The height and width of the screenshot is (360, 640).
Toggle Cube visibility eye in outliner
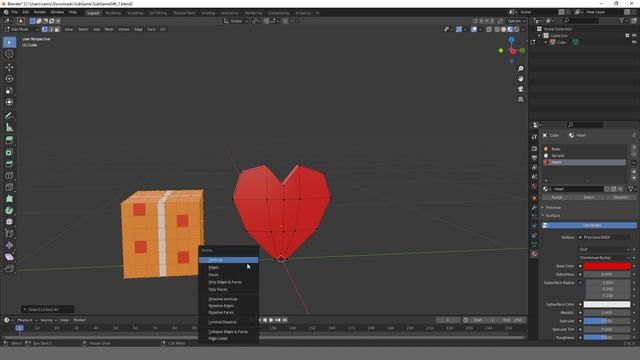(634, 42)
